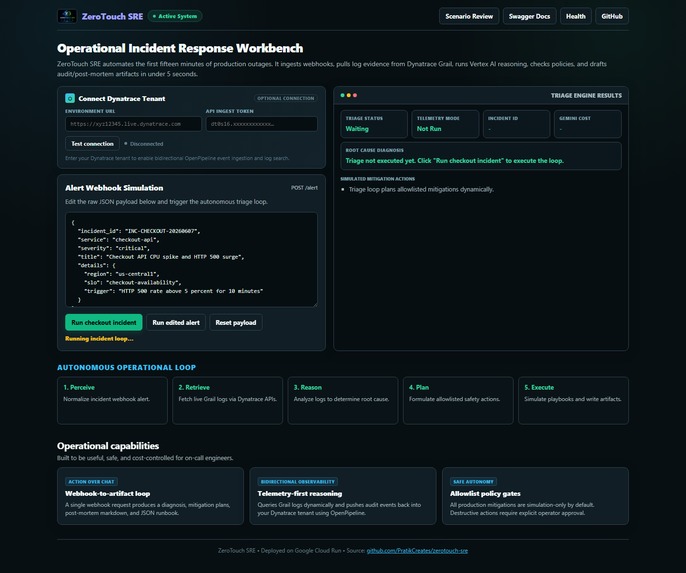686x573 pixels.
Task: Click inside the JSON payload editor
Action: [191, 260]
